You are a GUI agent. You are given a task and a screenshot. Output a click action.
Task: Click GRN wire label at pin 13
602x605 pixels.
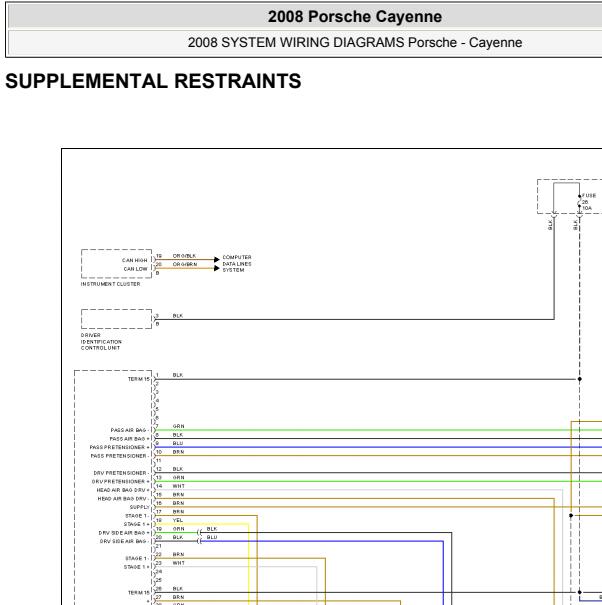coord(178,478)
